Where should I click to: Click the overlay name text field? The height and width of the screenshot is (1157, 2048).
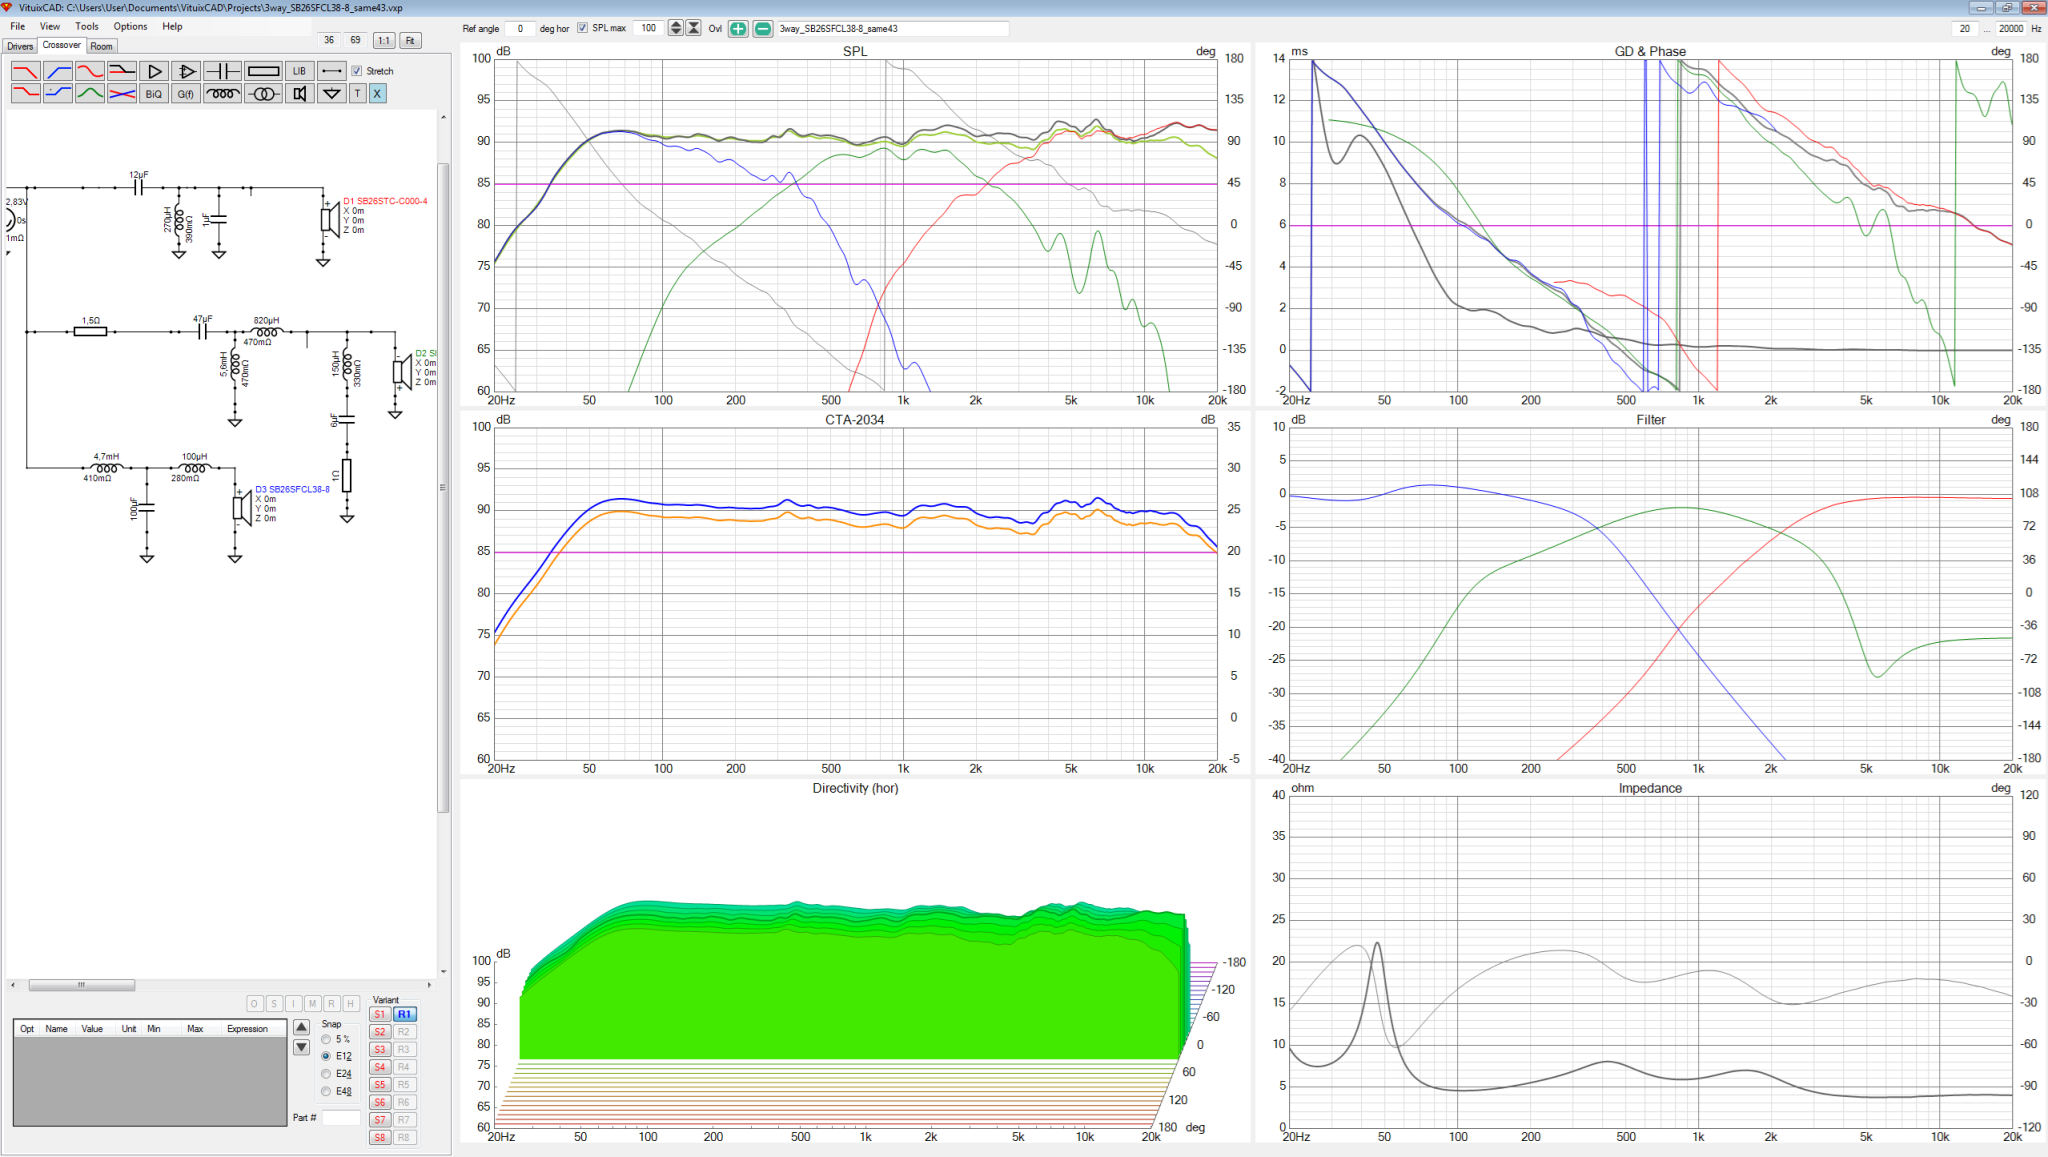click(x=892, y=28)
